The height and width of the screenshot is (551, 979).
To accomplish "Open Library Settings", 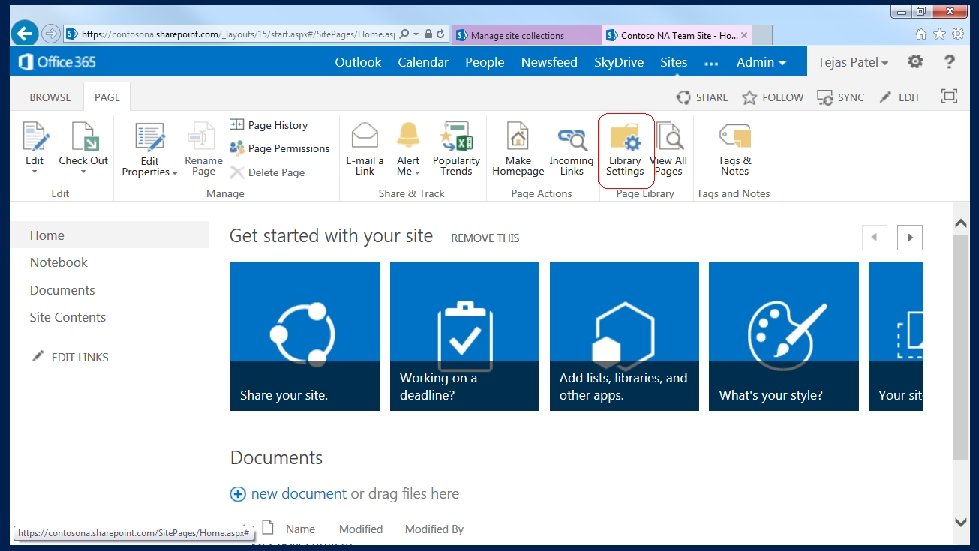I will coord(625,150).
